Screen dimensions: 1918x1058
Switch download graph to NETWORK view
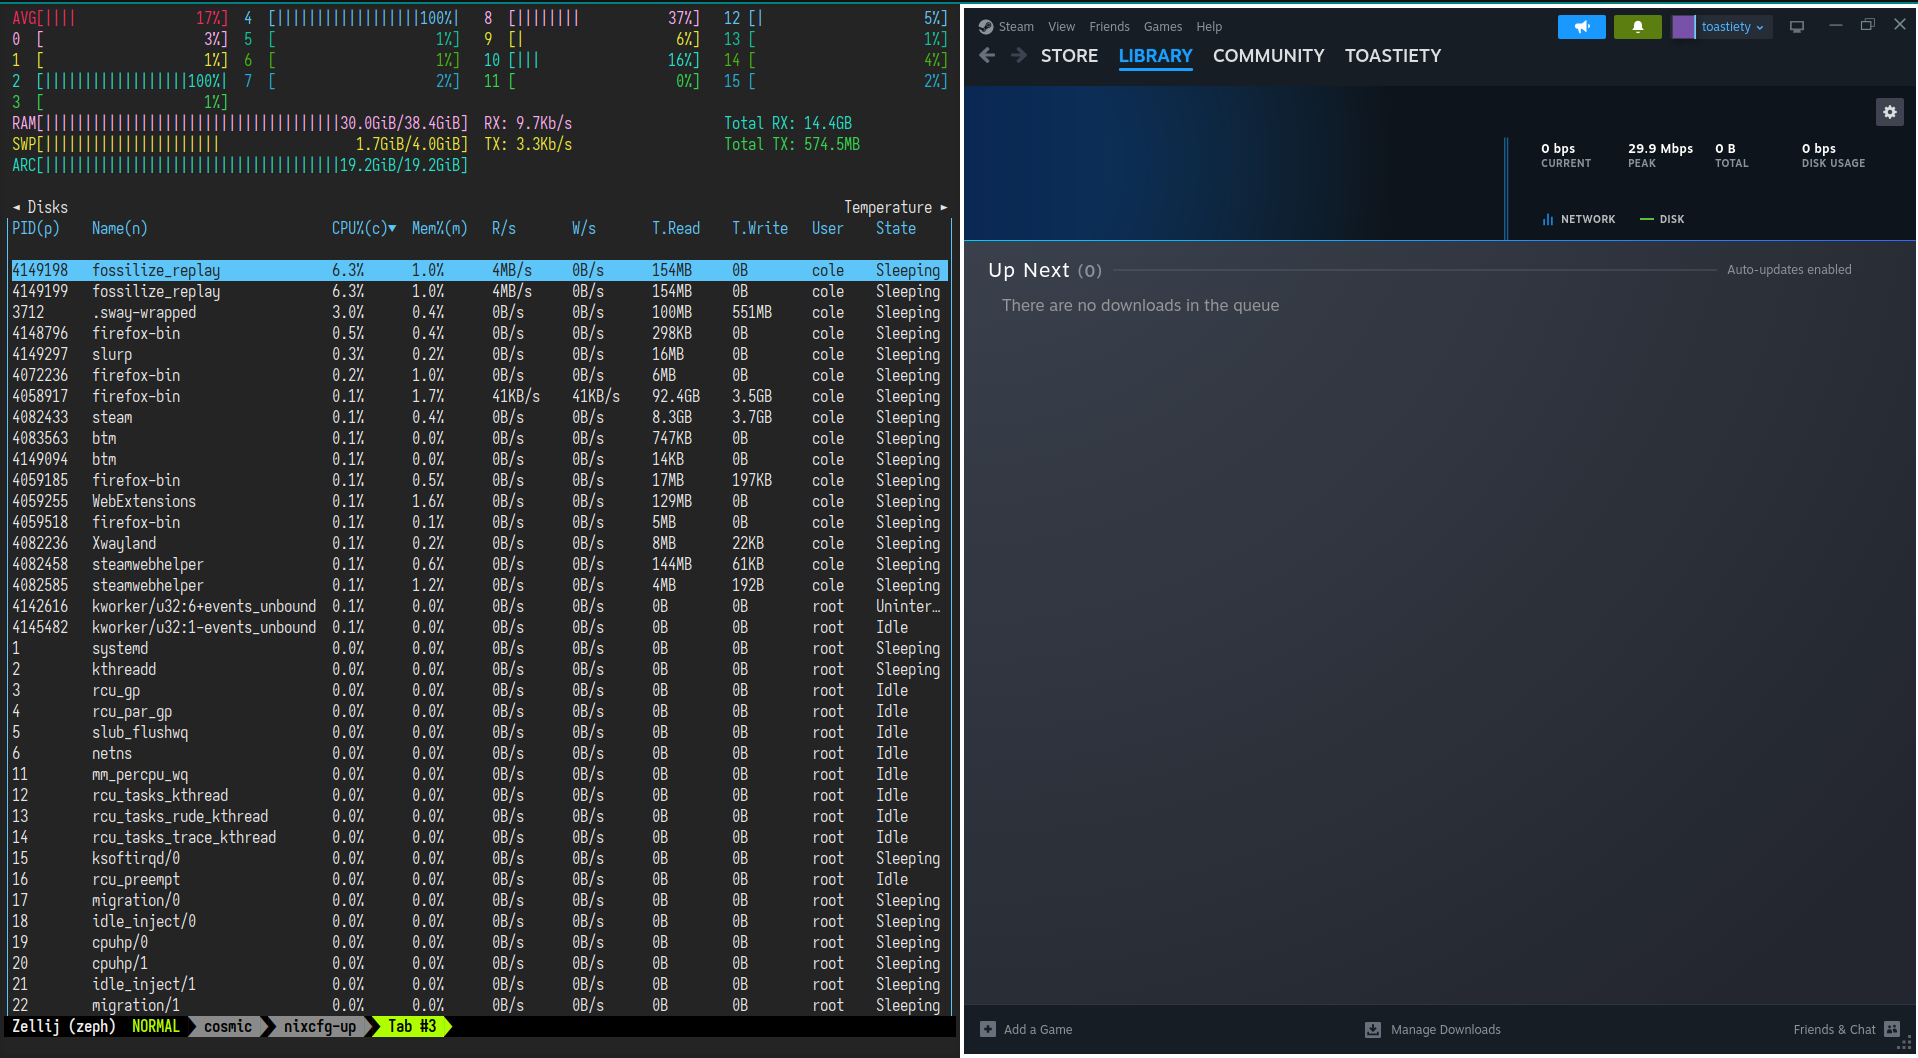pyautogui.click(x=1579, y=219)
